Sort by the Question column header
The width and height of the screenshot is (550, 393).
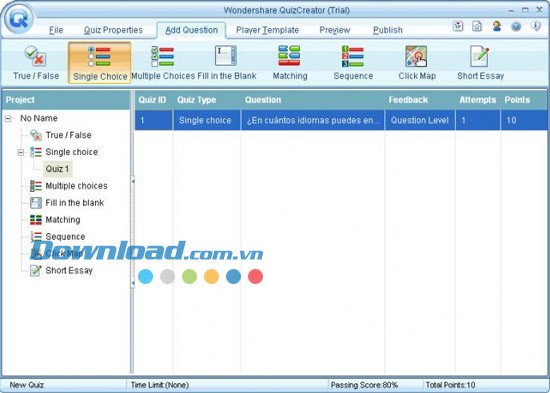point(313,100)
